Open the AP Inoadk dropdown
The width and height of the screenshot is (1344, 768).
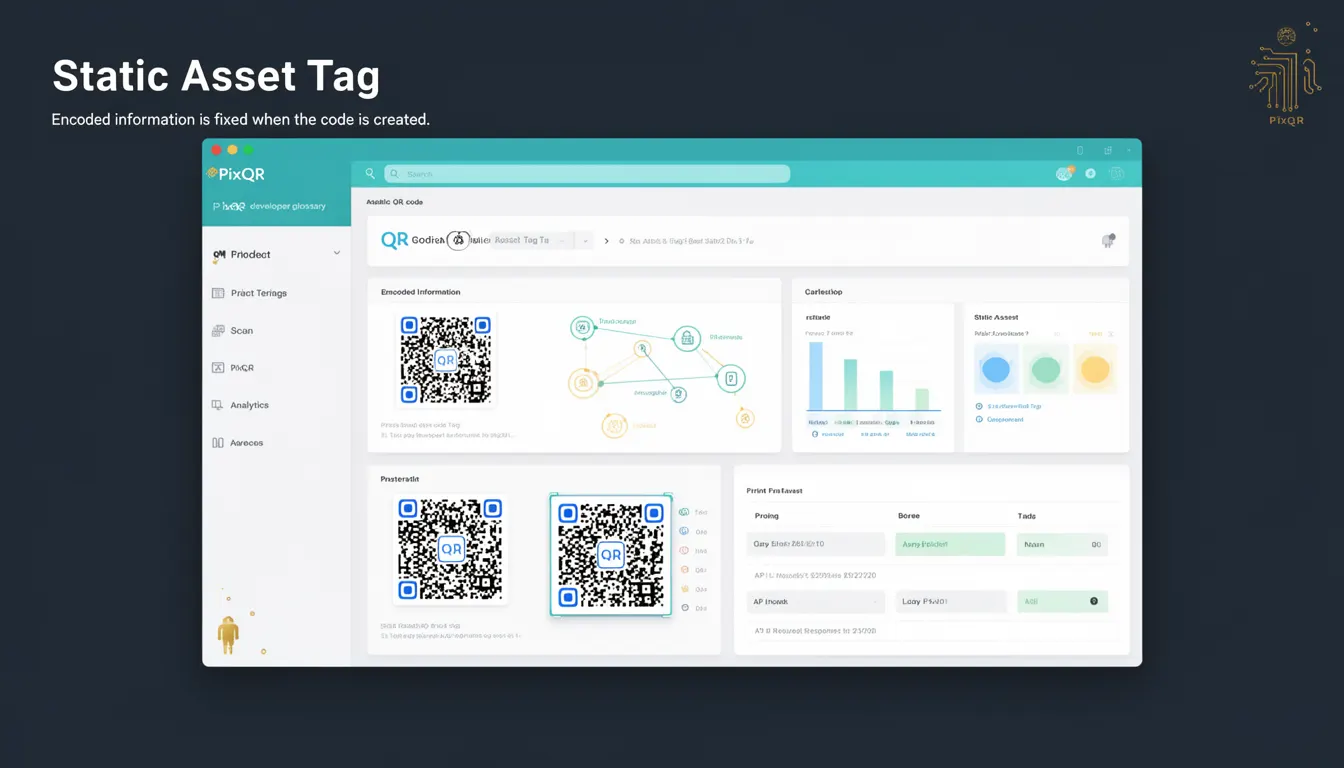pos(815,601)
